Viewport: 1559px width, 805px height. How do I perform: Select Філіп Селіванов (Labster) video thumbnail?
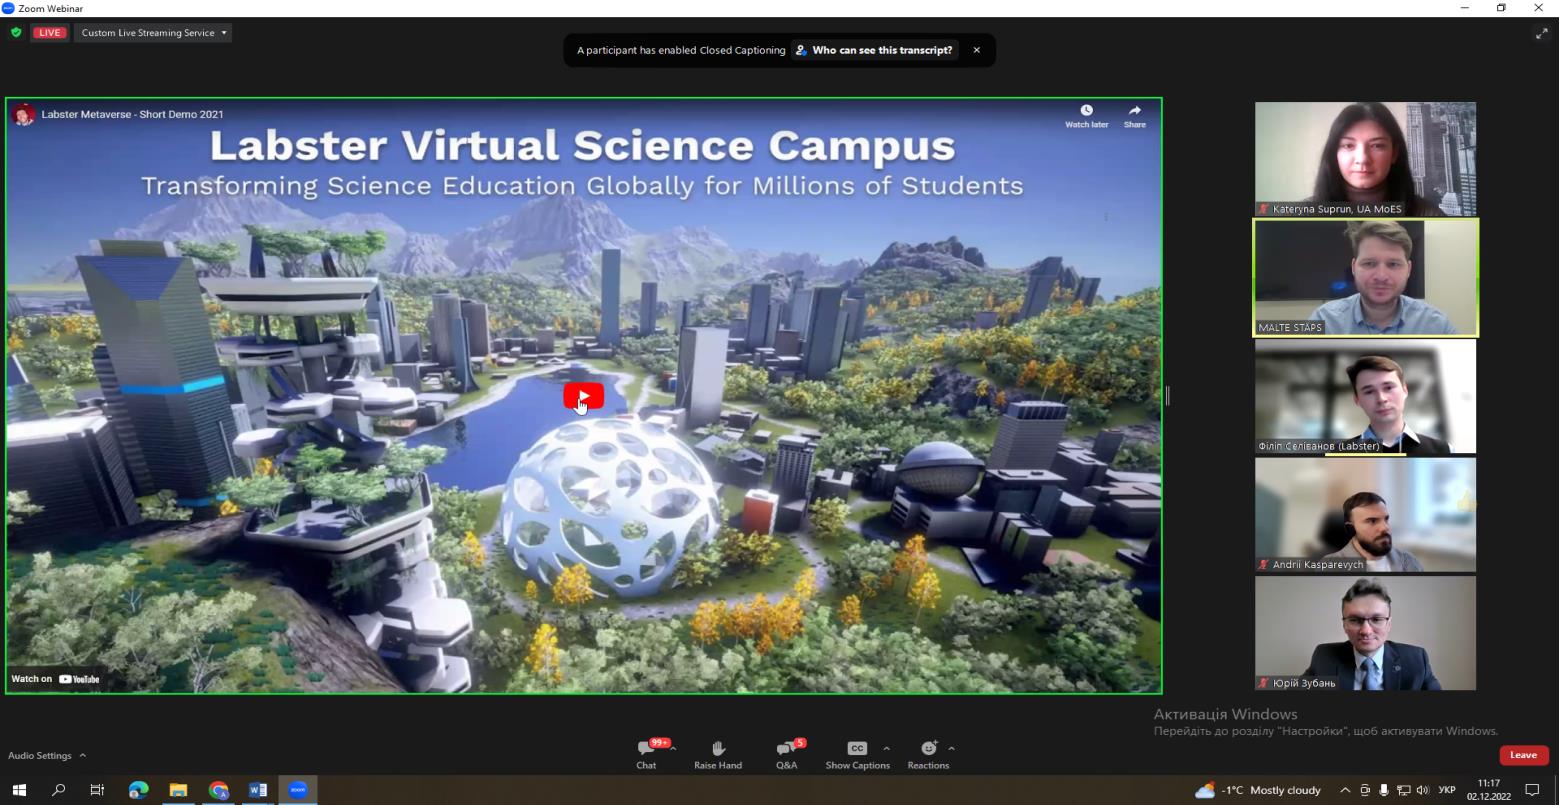coord(1365,396)
